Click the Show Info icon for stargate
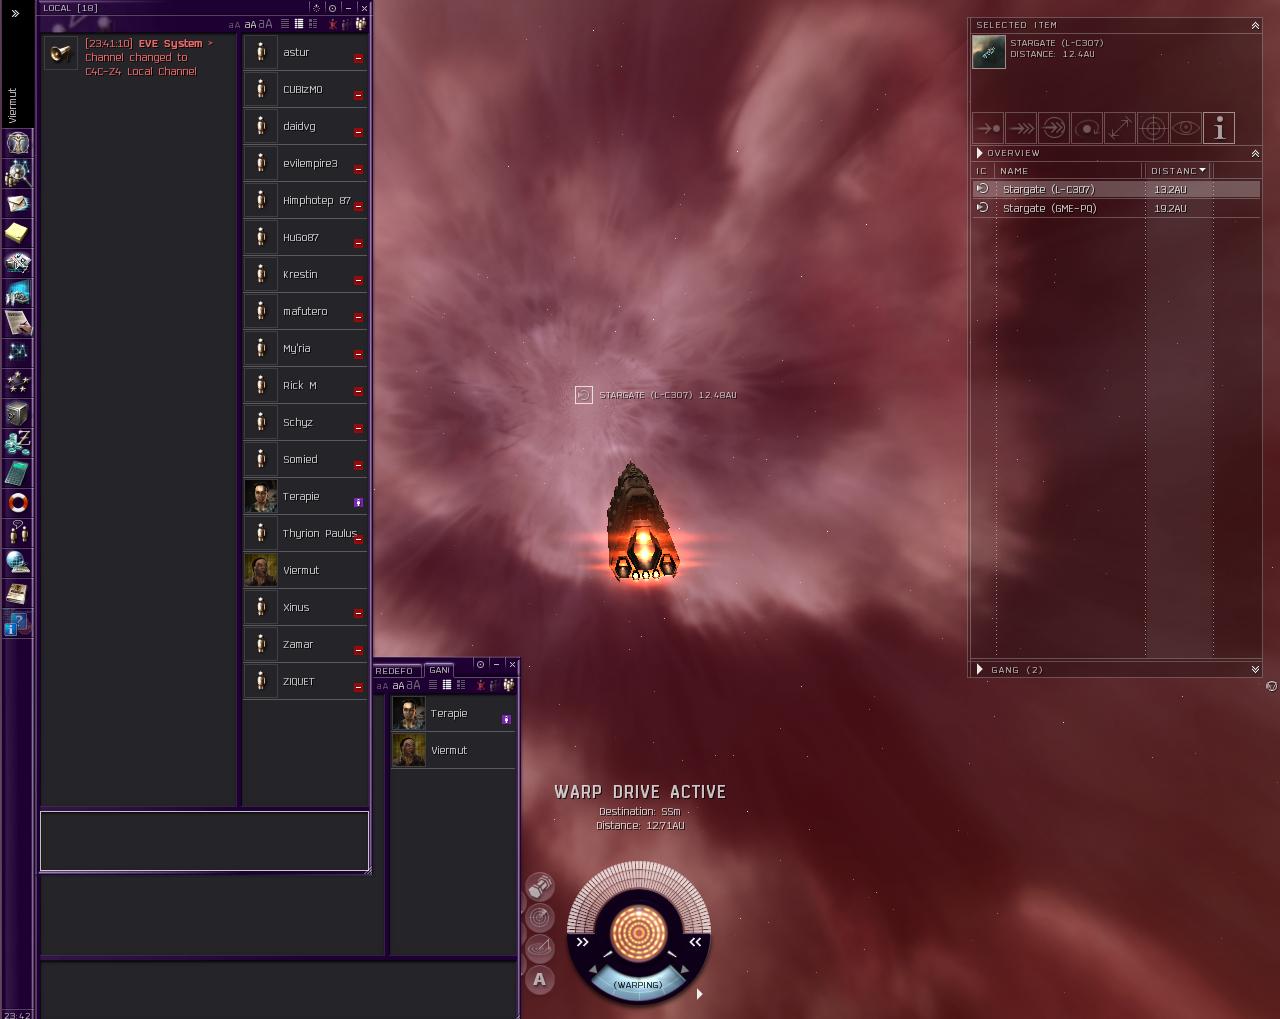This screenshot has width=1280, height=1019. (x=1219, y=128)
